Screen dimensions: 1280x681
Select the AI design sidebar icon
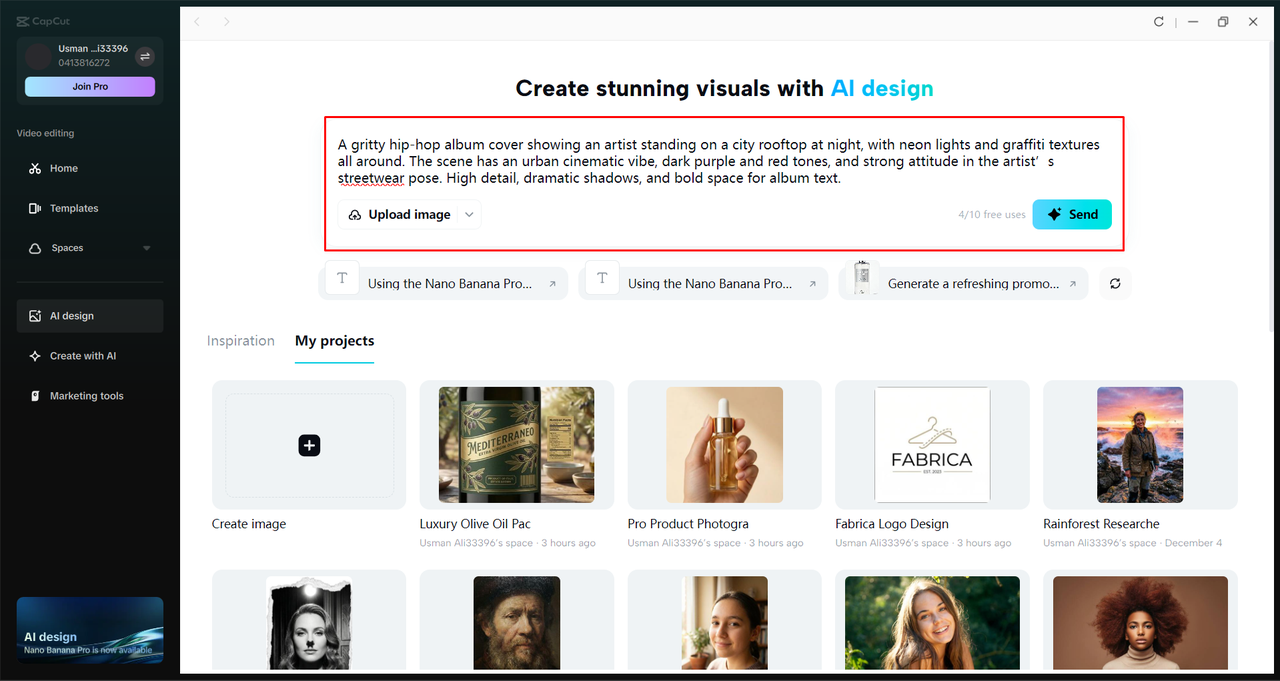coord(35,315)
